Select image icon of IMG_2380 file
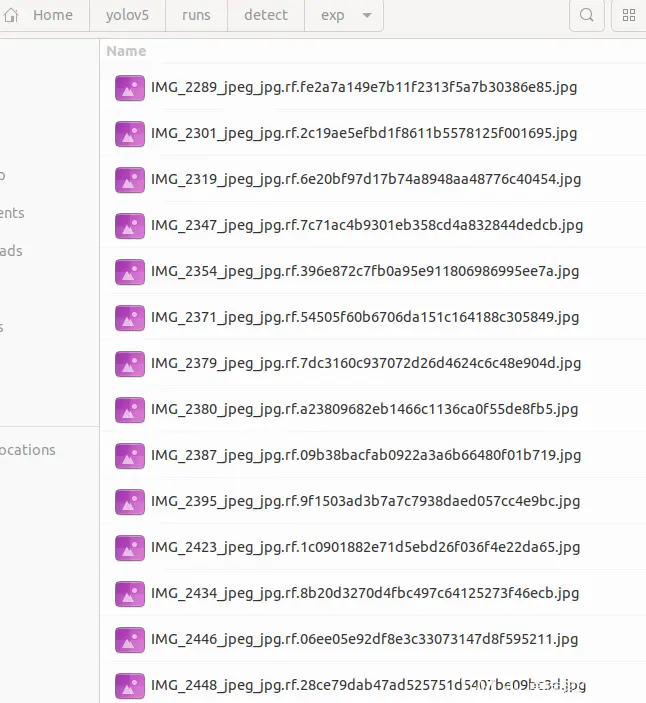 [x=130, y=410]
